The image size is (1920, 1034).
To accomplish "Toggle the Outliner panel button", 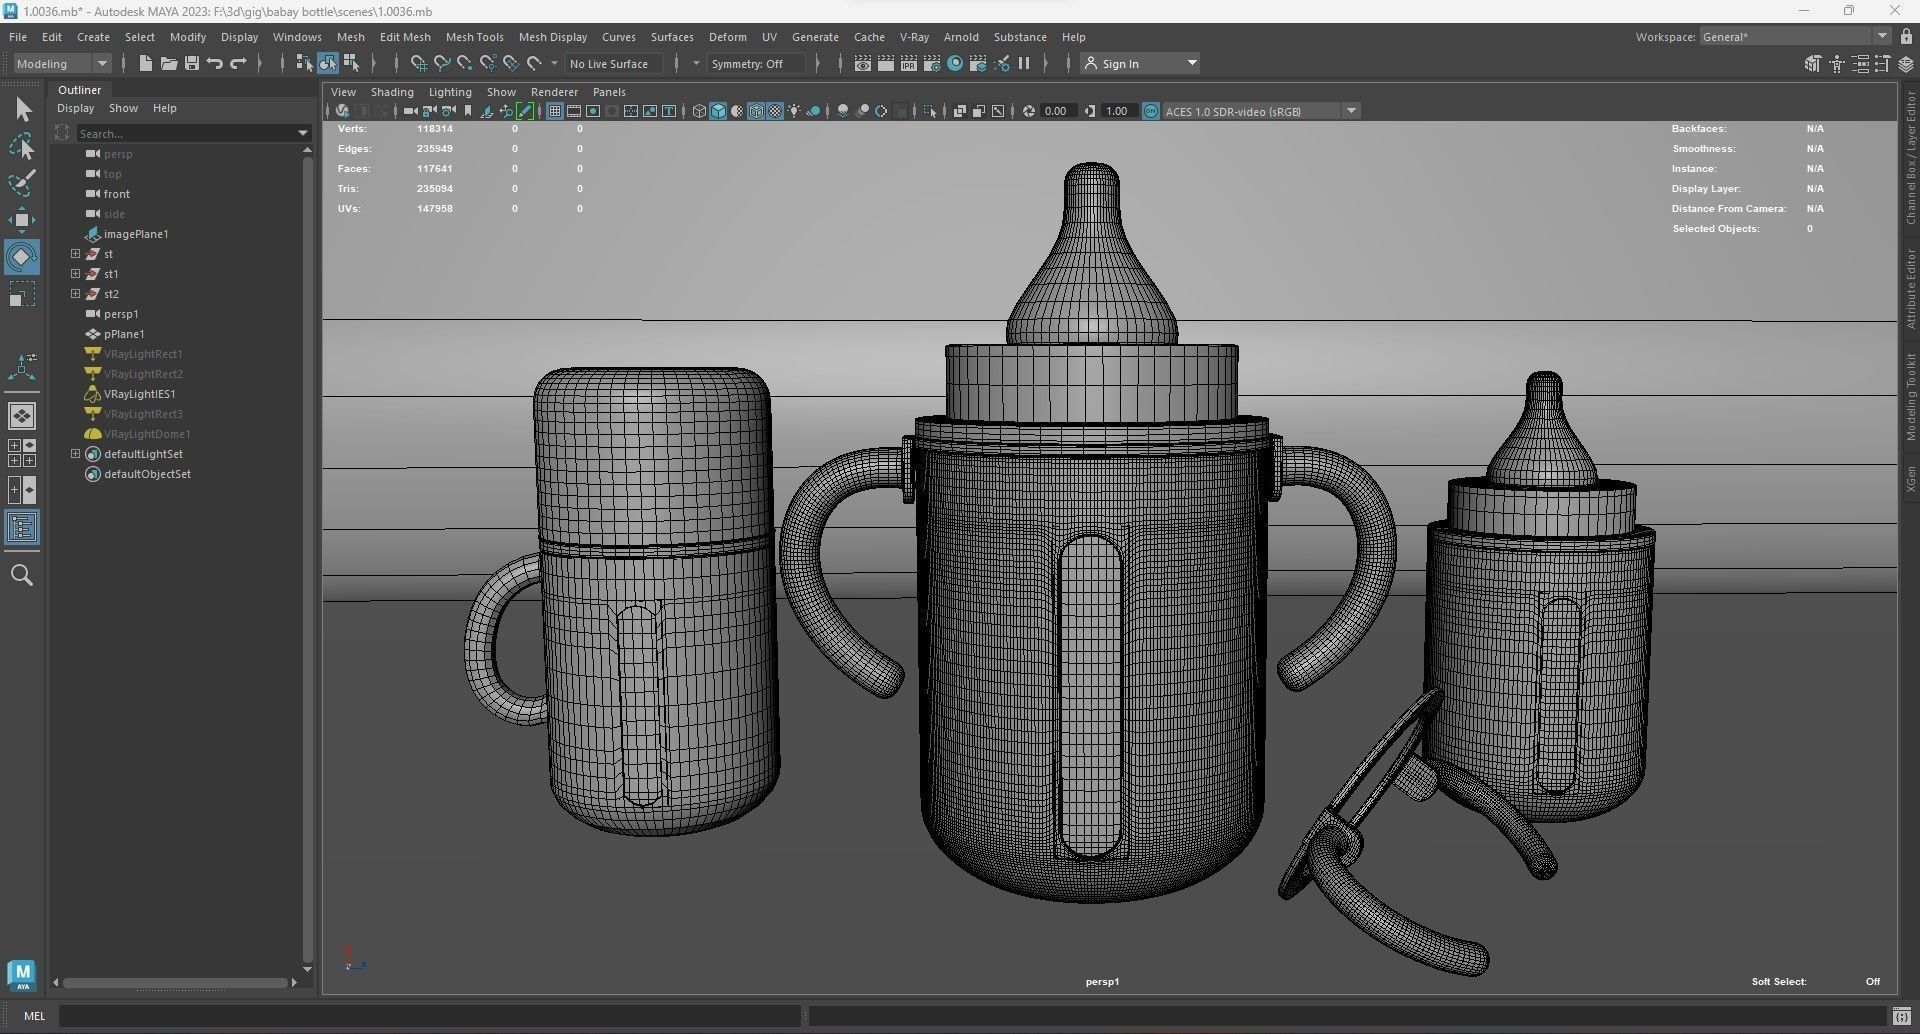I will pos(22,527).
